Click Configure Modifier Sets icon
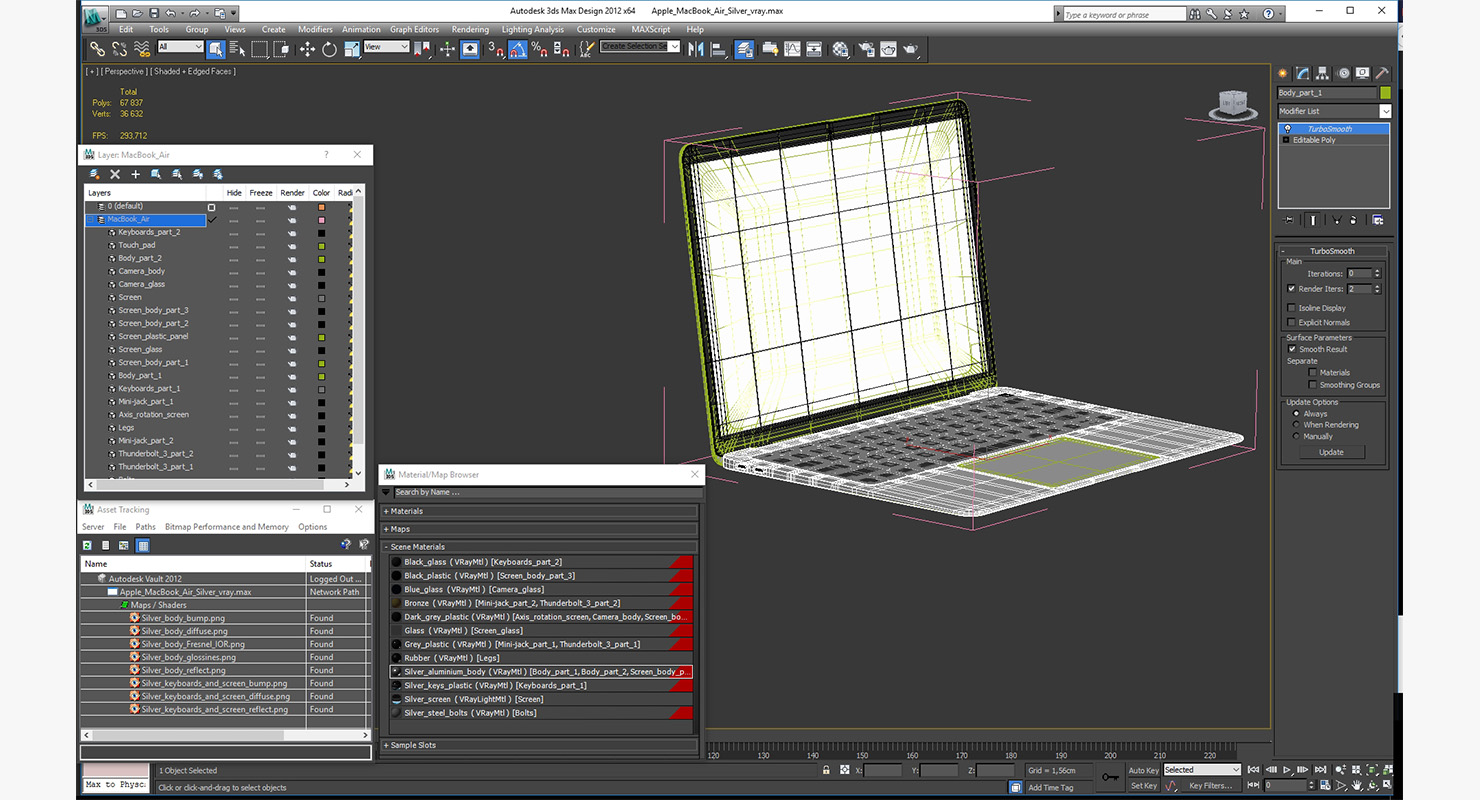 [1378, 220]
